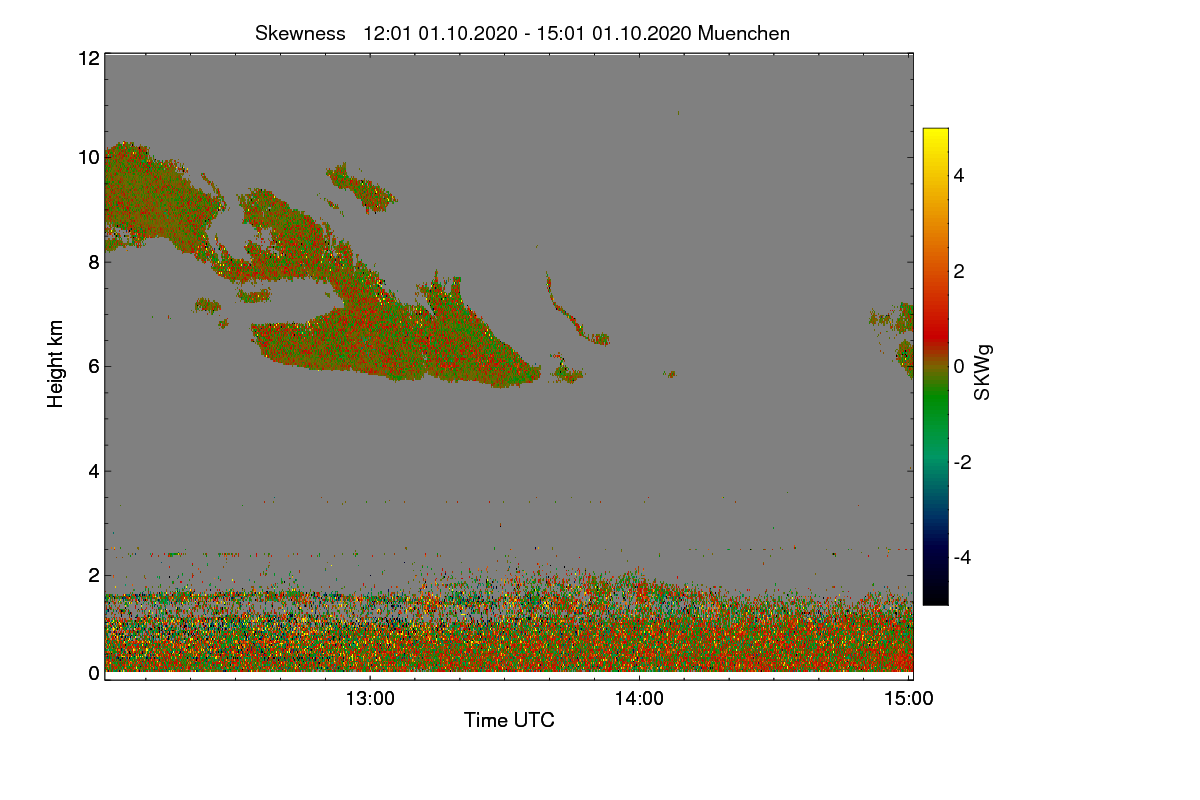Click the 13:00 time tick label
This screenshot has height=800, width=1200.
[x=370, y=699]
